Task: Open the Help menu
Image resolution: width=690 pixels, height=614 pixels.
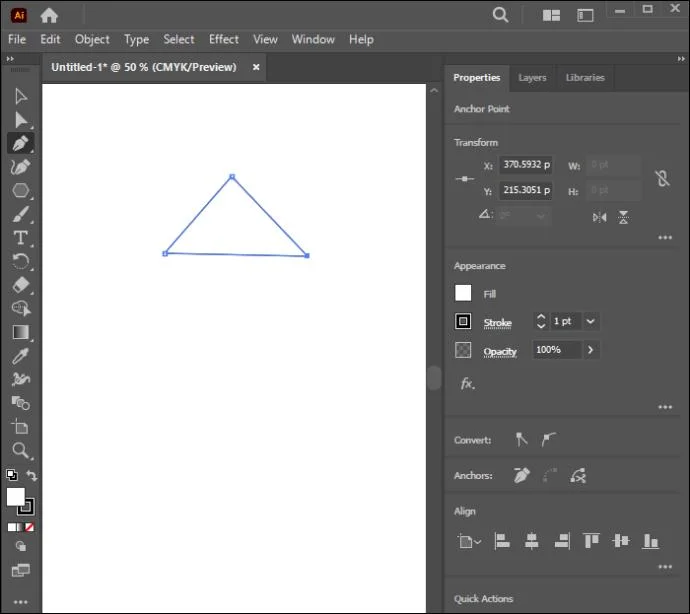Action: (x=361, y=40)
